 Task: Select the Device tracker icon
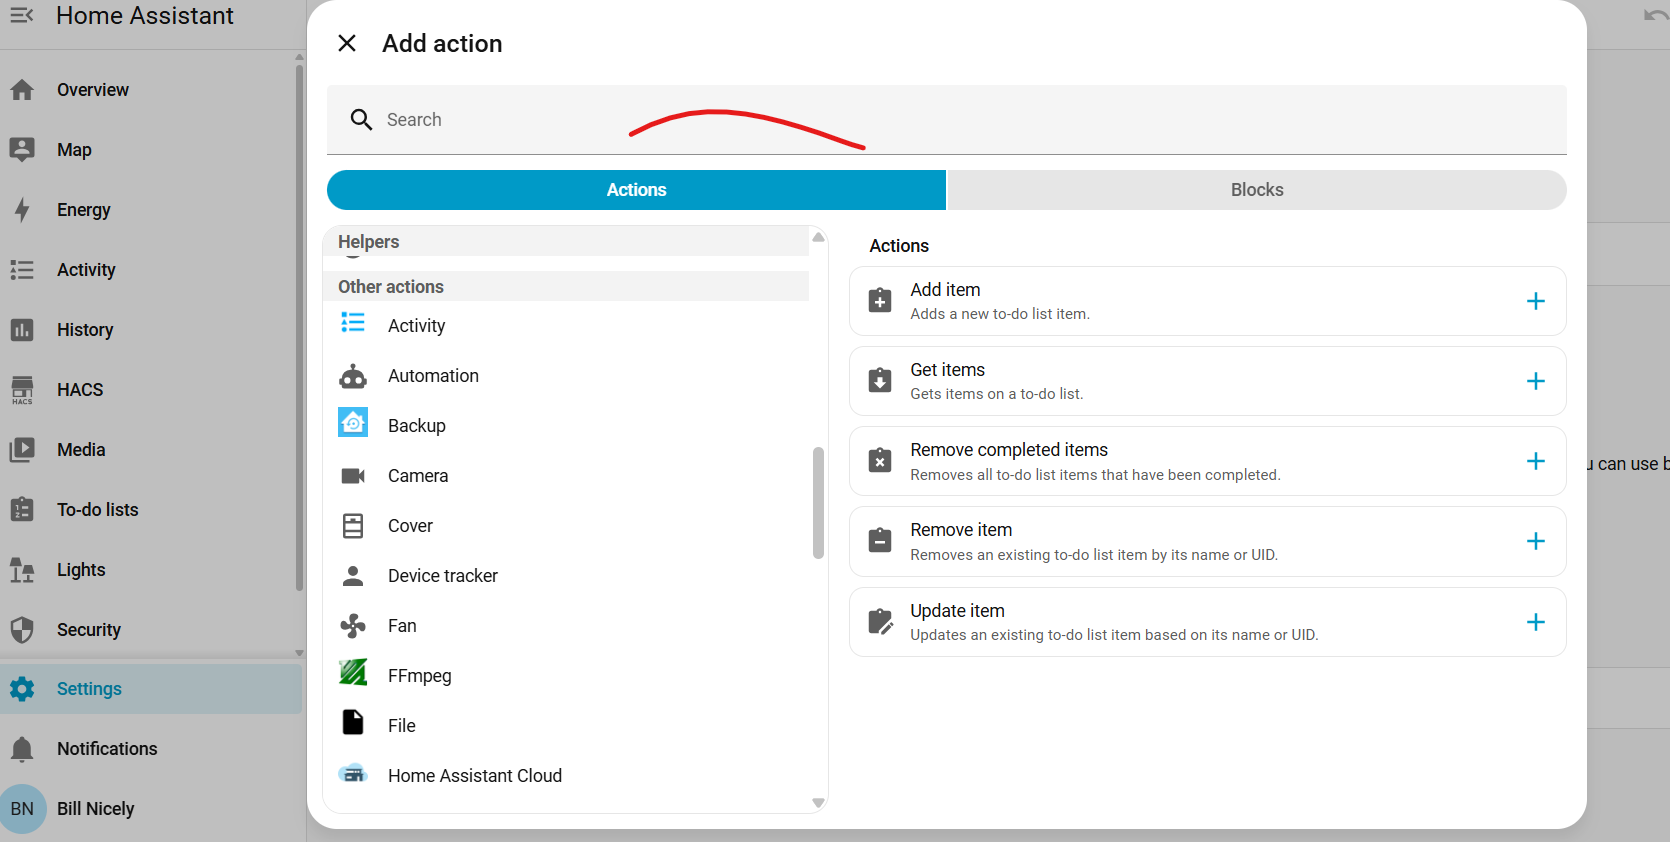353,576
